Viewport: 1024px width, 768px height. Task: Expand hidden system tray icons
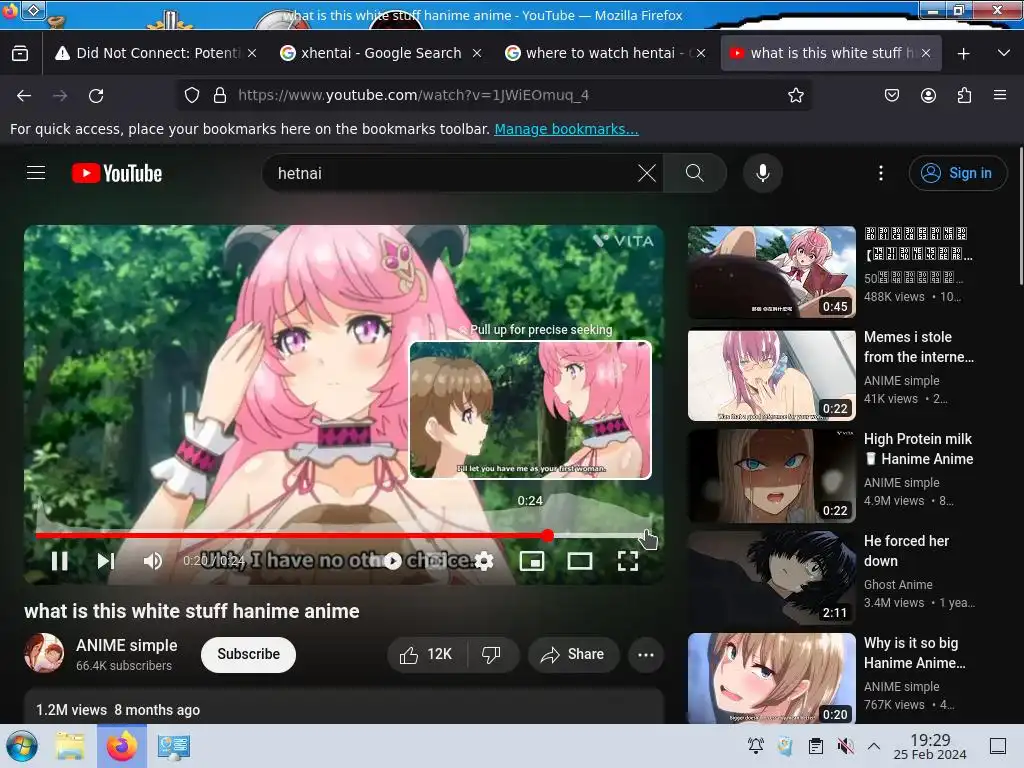coord(874,746)
